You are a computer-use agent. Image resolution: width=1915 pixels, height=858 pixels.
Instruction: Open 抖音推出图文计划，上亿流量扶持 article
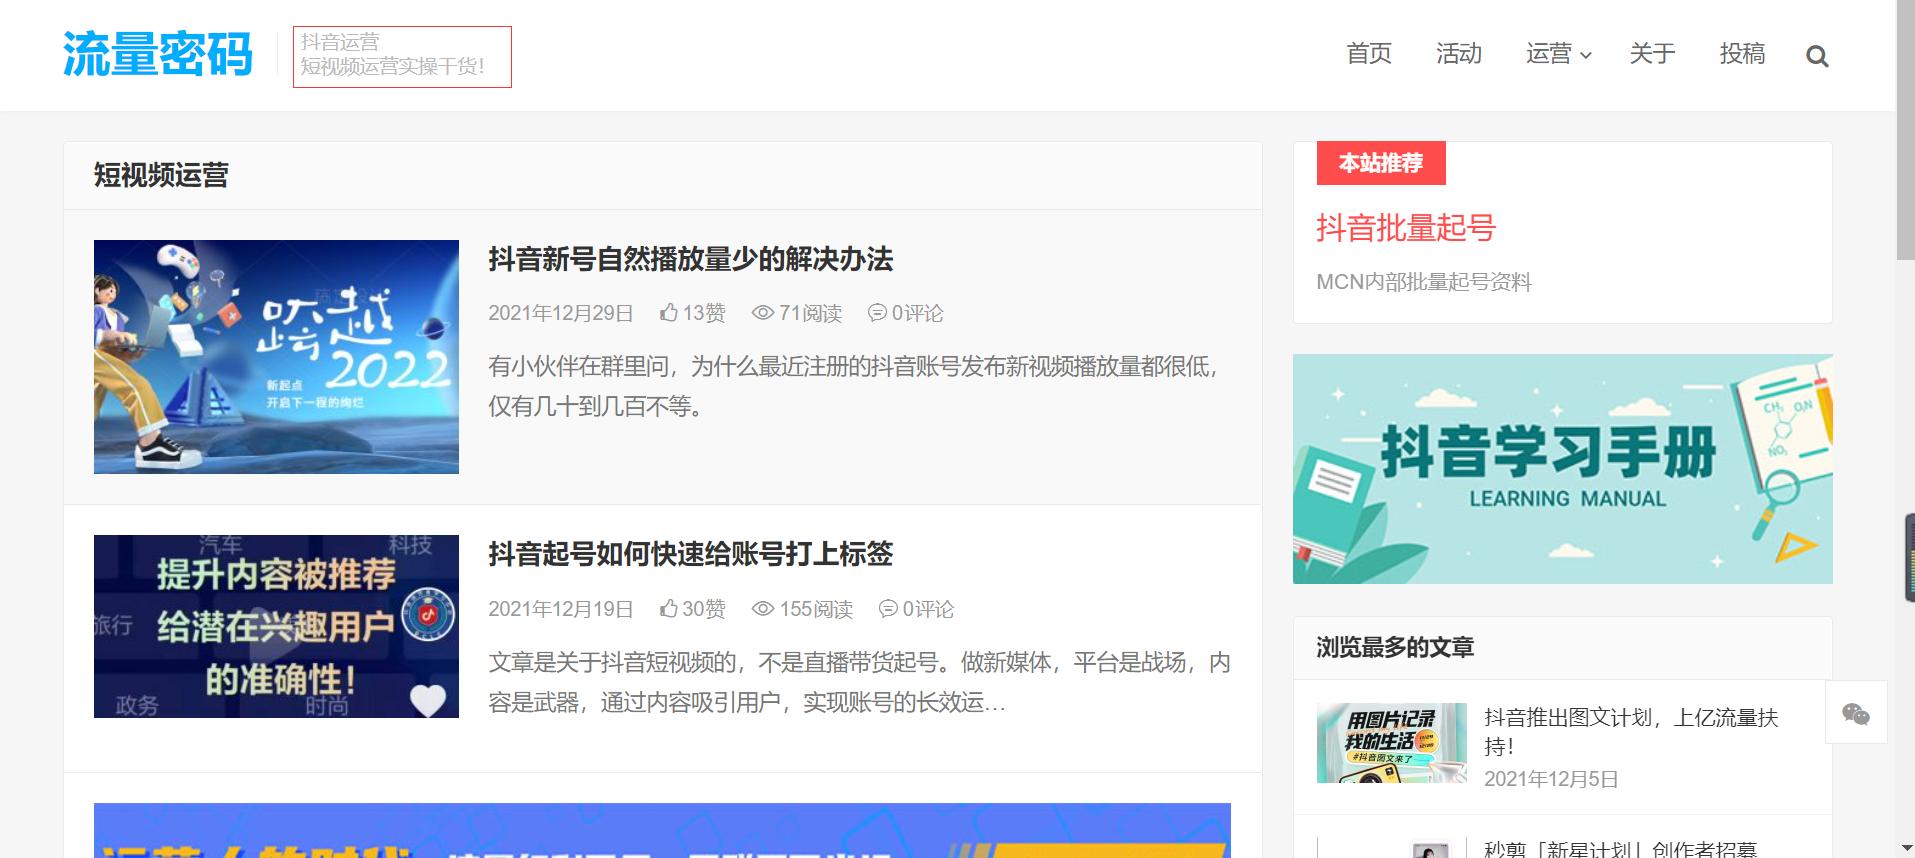point(1631,732)
